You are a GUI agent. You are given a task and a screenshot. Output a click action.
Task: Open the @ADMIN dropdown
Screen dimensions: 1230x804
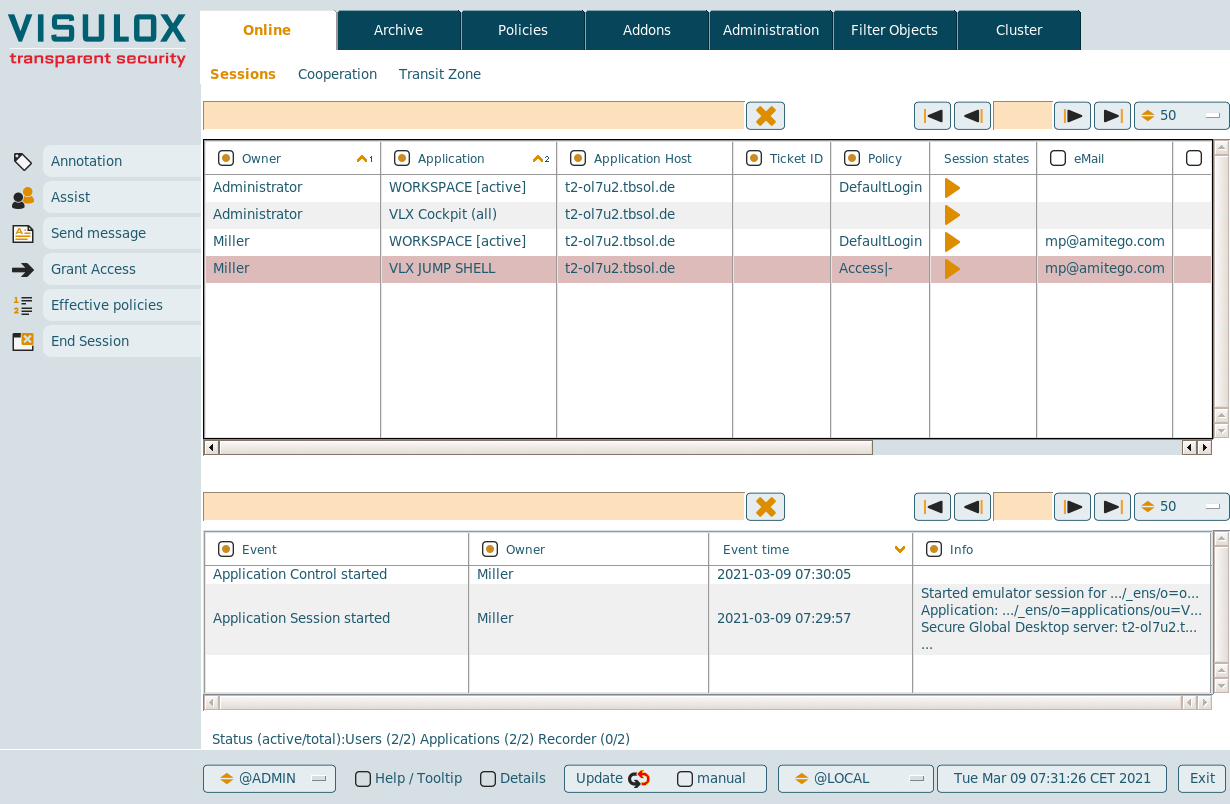tap(269, 779)
